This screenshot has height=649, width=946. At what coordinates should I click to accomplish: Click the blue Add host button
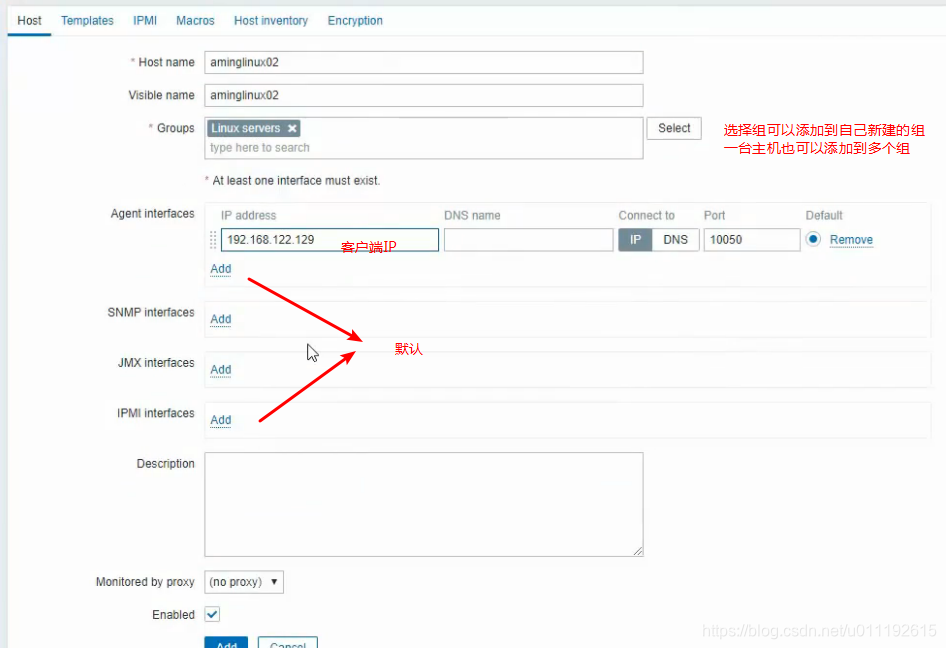(x=226, y=643)
